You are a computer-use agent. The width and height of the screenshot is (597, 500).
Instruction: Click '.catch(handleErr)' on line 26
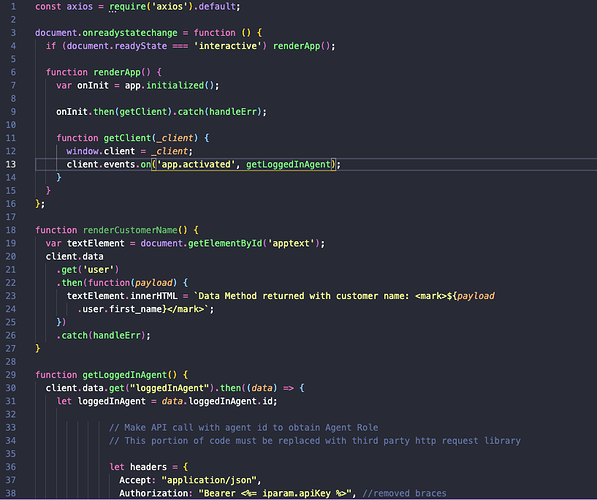coord(101,335)
